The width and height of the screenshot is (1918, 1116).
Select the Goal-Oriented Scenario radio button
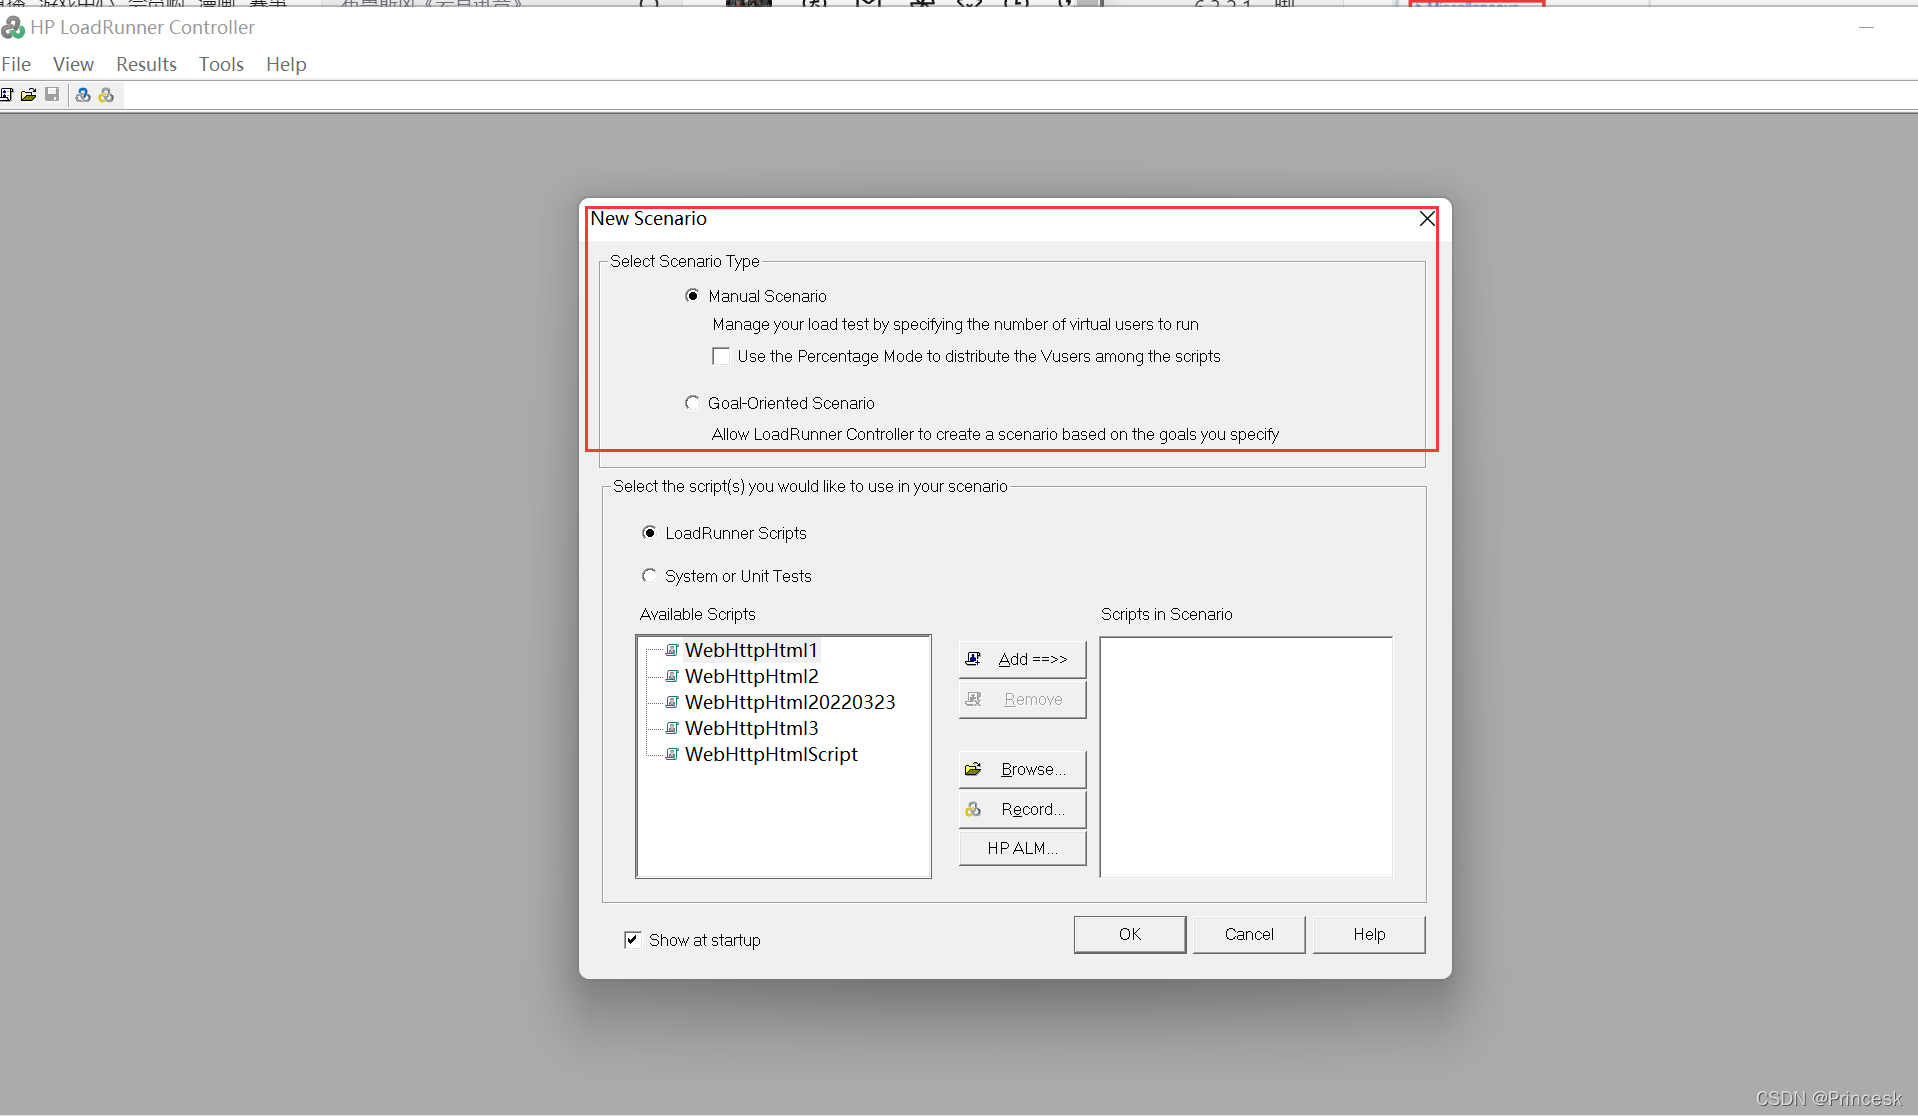692,403
